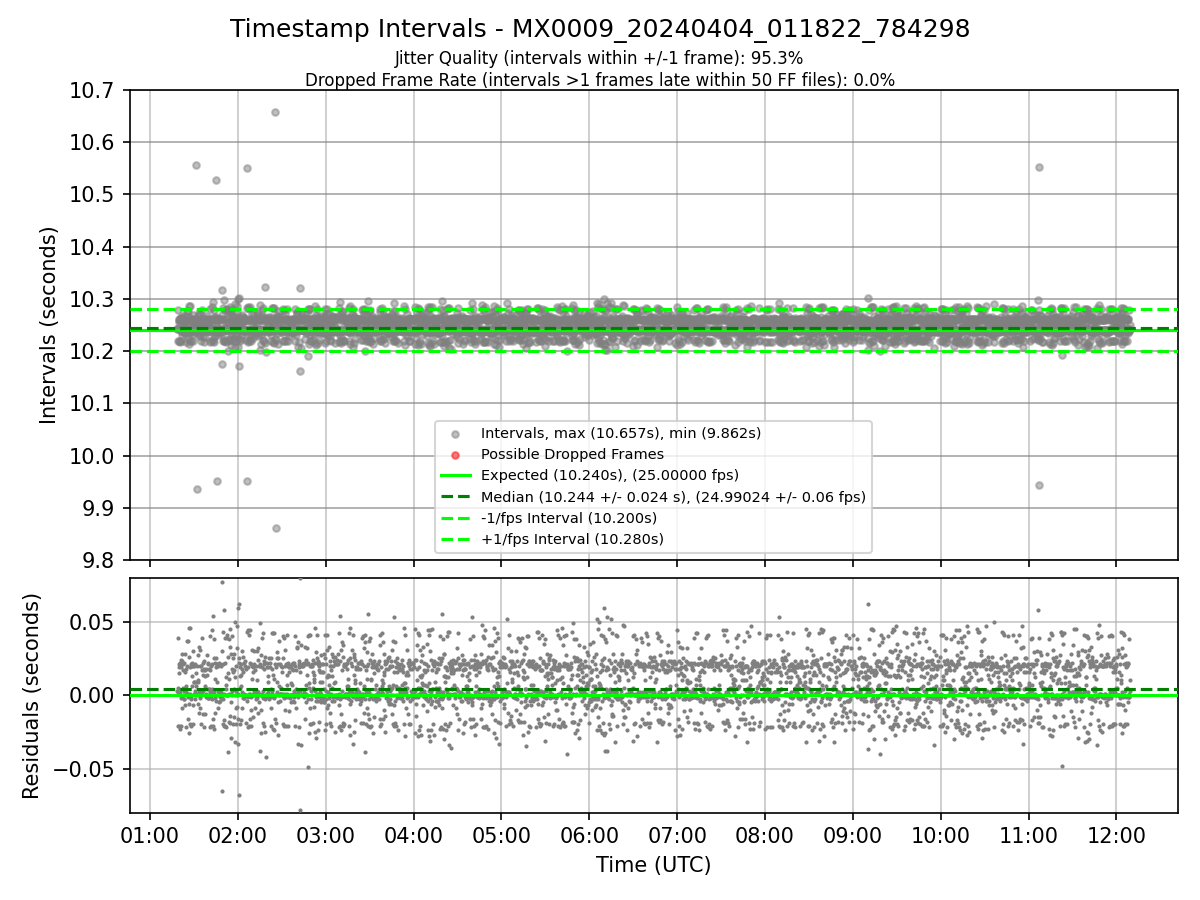Click the '09:00' time tick label

click(x=853, y=834)
